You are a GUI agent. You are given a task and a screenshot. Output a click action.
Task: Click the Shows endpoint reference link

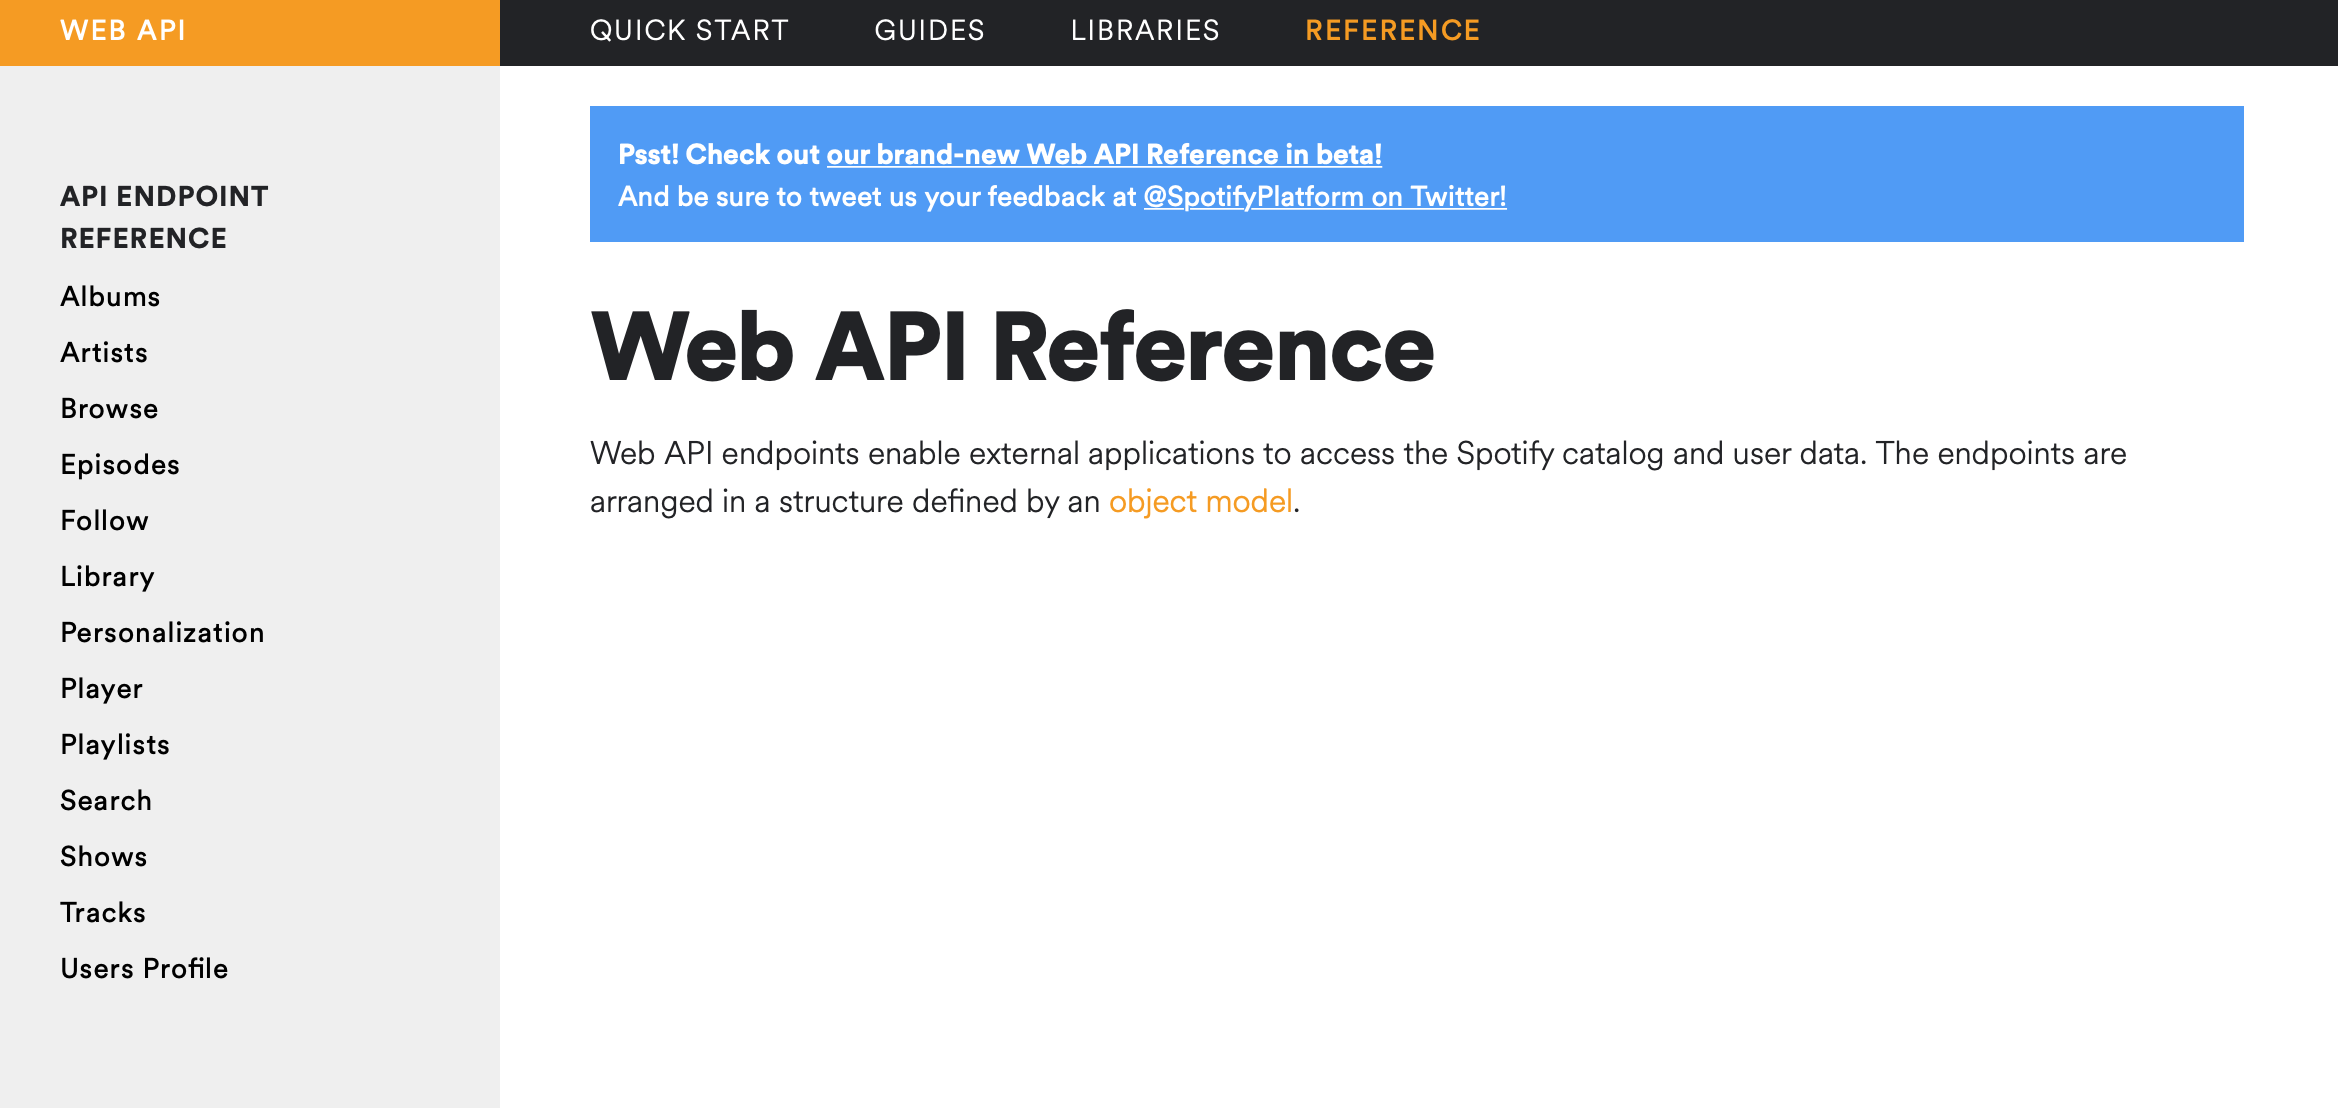click(x=104, y=857)
